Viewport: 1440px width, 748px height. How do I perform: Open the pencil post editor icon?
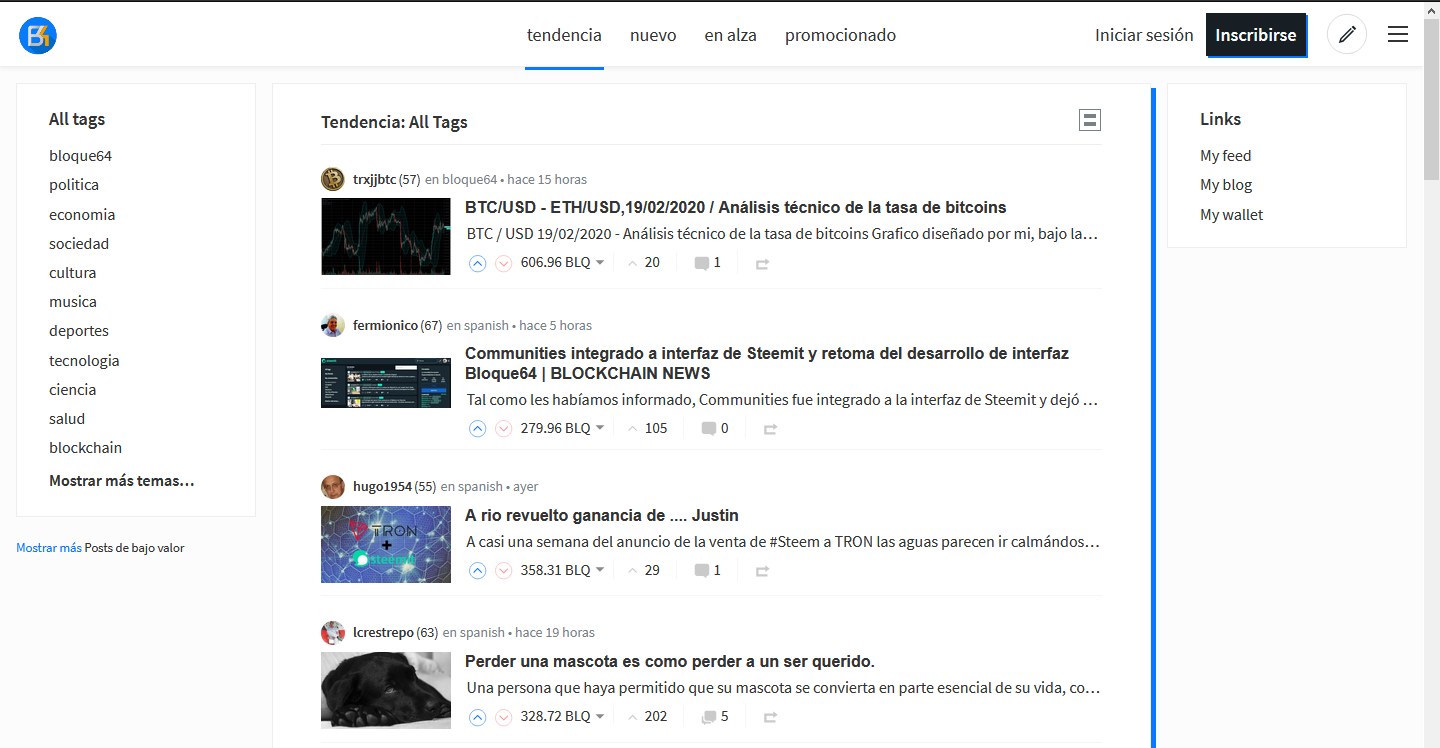pyautogui.click(x=1346, y=35)
